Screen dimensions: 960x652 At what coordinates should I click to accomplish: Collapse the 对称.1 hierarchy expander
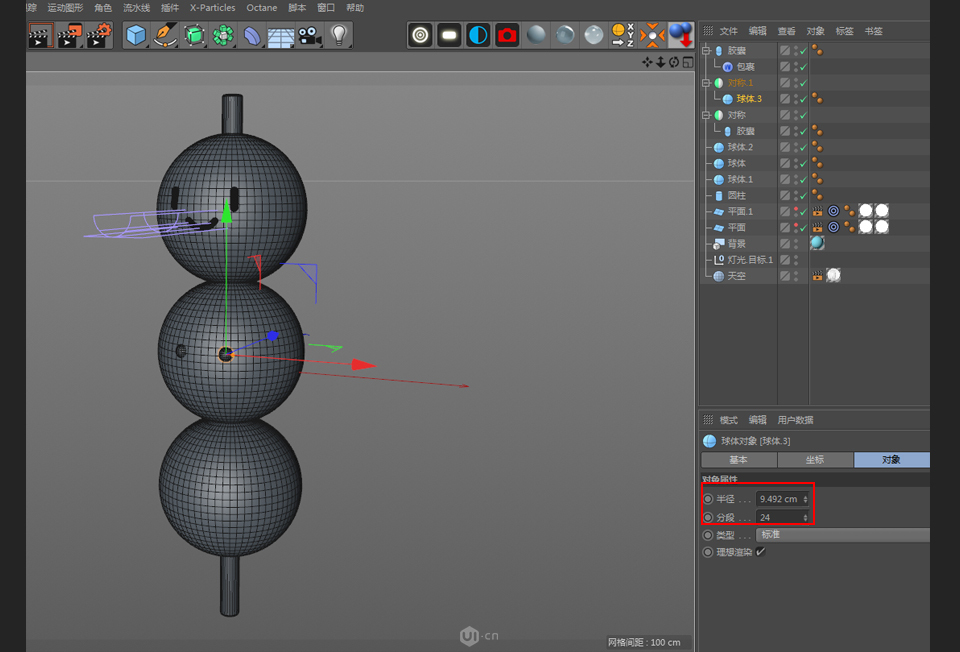coord(705,82)
